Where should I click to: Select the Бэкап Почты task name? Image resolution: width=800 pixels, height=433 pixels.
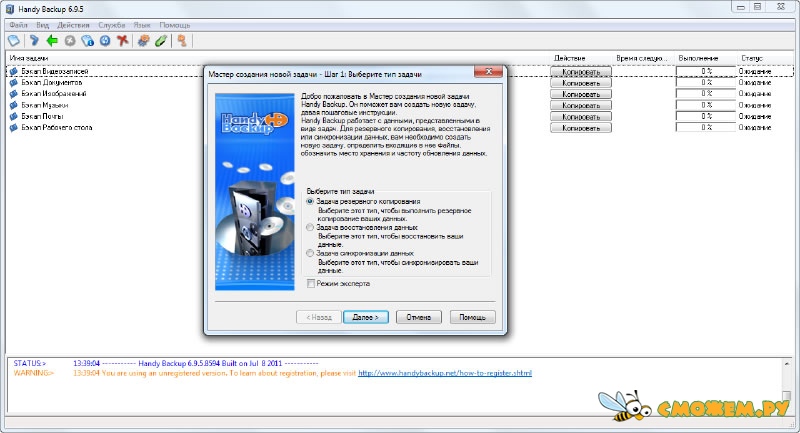42,116
